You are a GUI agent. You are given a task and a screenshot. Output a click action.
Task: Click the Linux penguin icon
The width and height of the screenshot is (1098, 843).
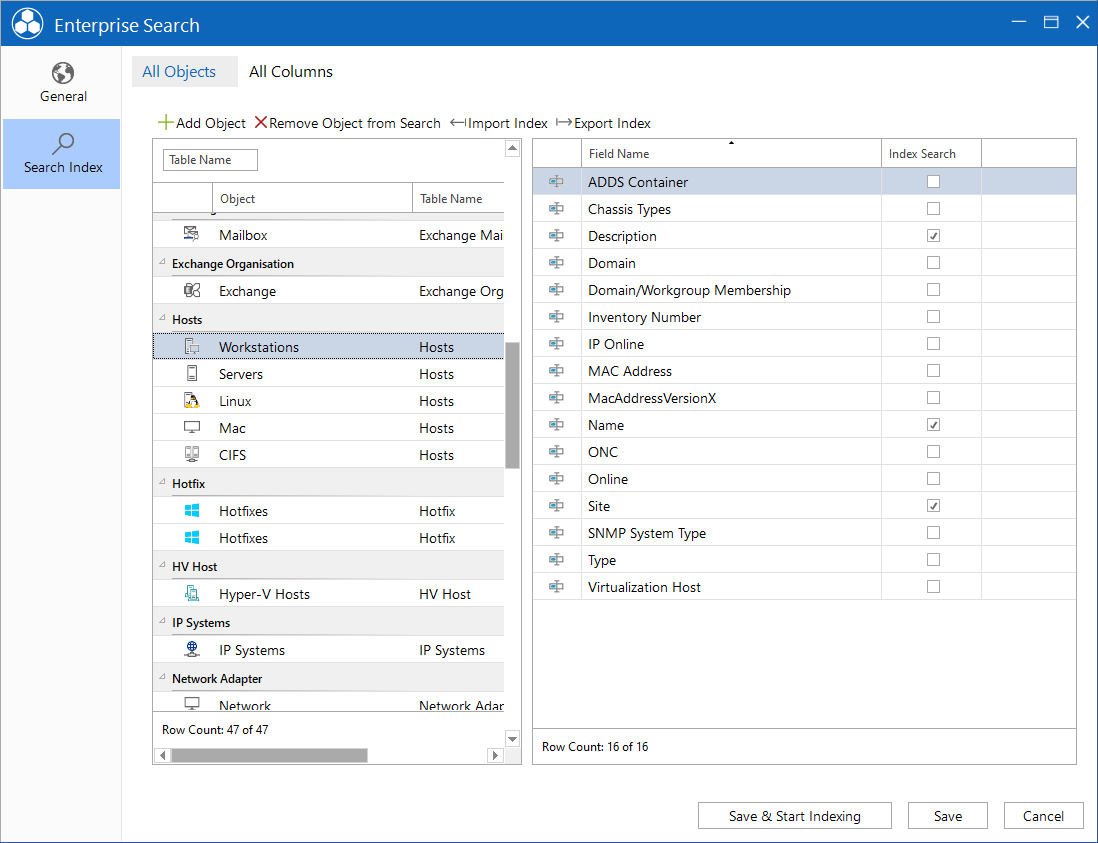191,400
